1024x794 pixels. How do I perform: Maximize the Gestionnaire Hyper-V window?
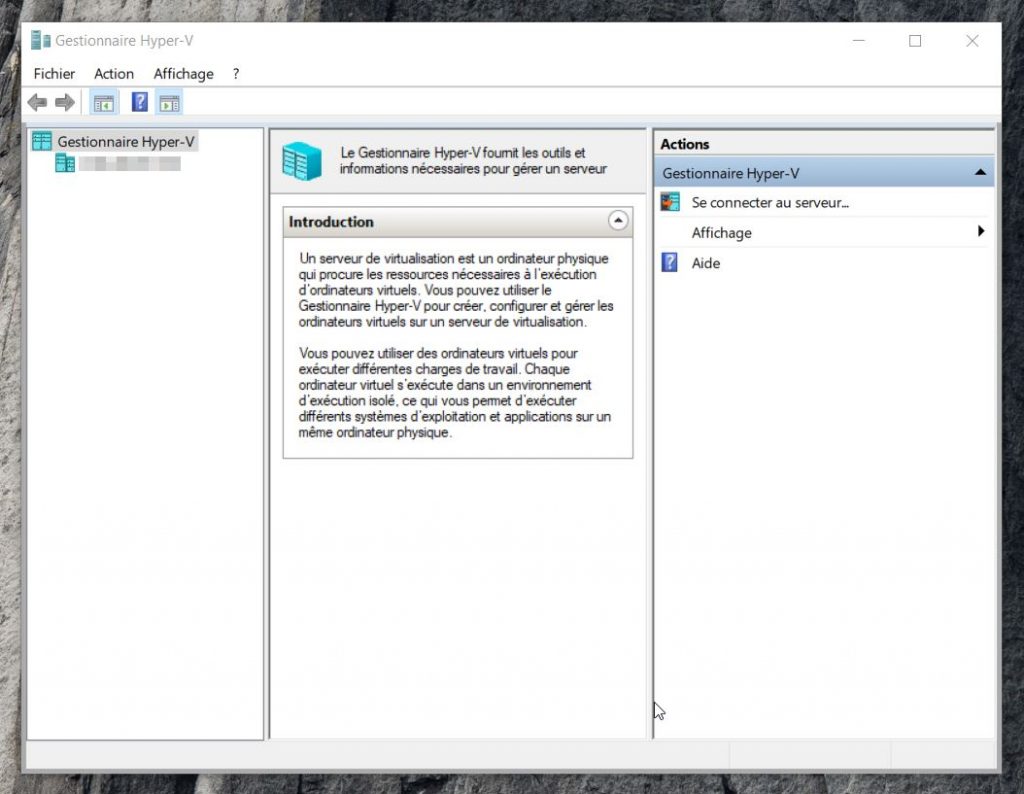(x=915, y=40)
